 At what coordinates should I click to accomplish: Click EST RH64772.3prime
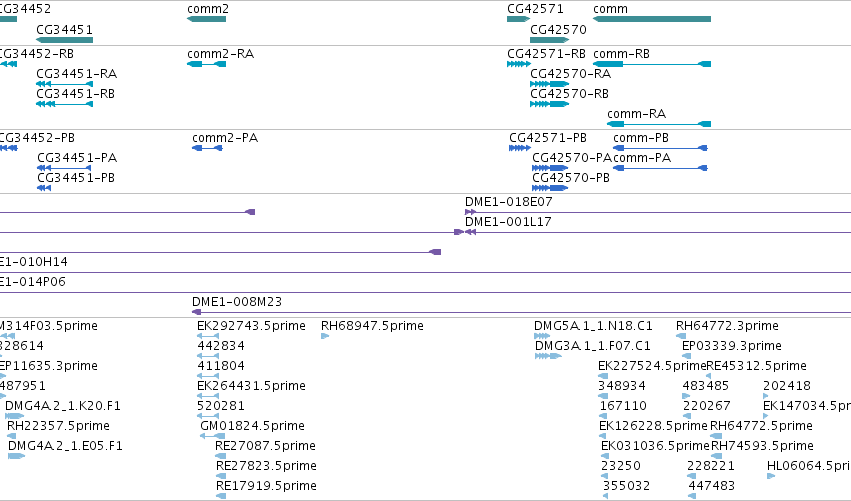(681, 337)
